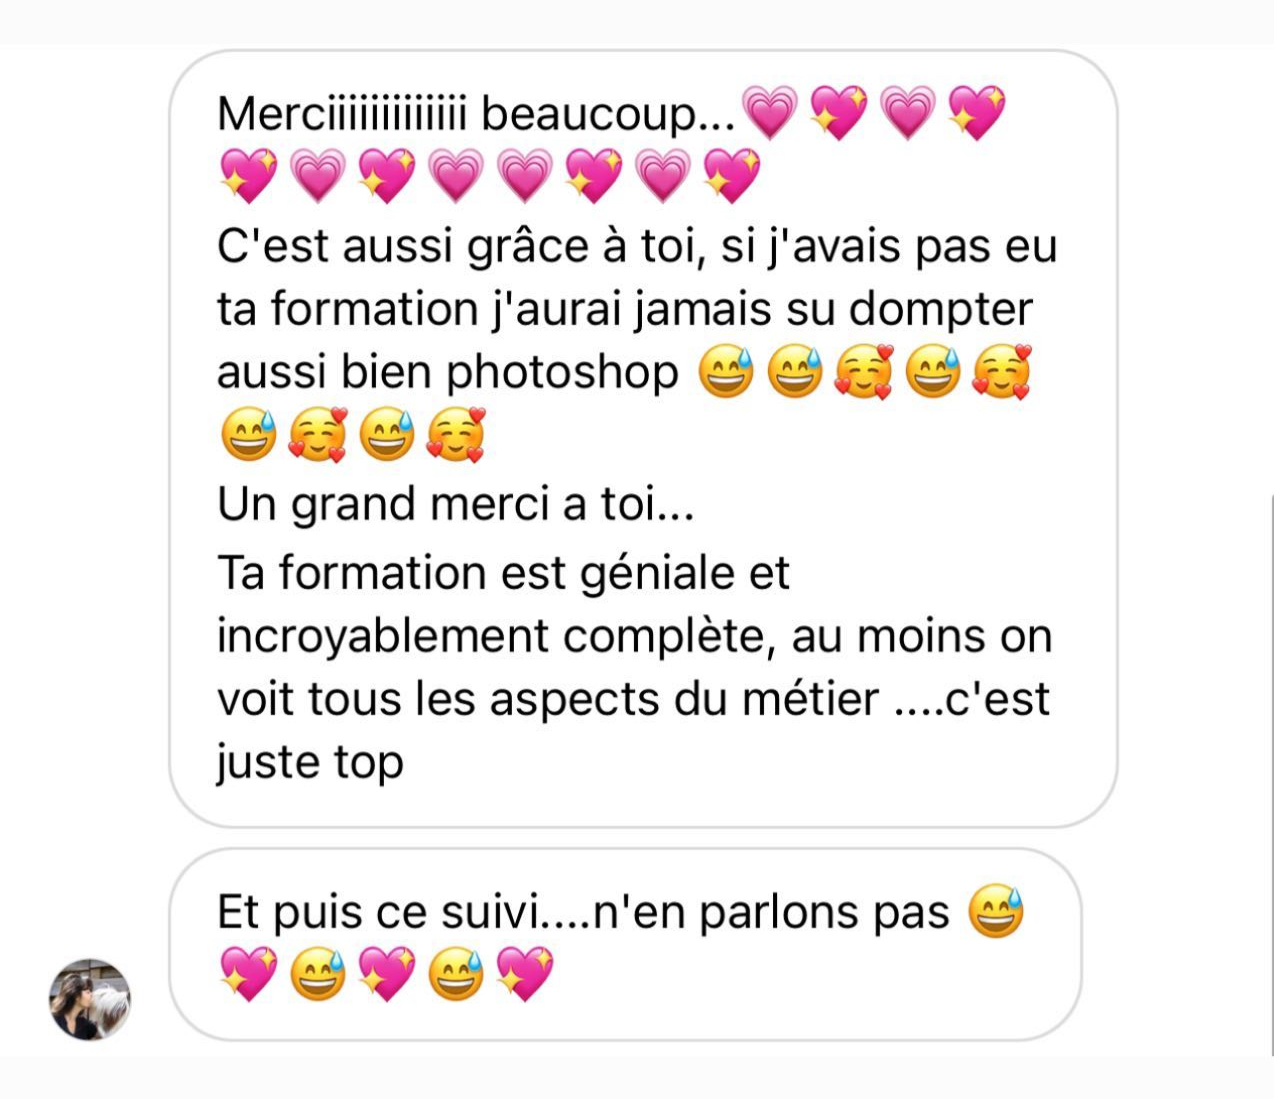This screenshot has height=1099, width=1274.
Task: Select the "Ta formation est géniale et" line
Action: click(x=503, y=574)
